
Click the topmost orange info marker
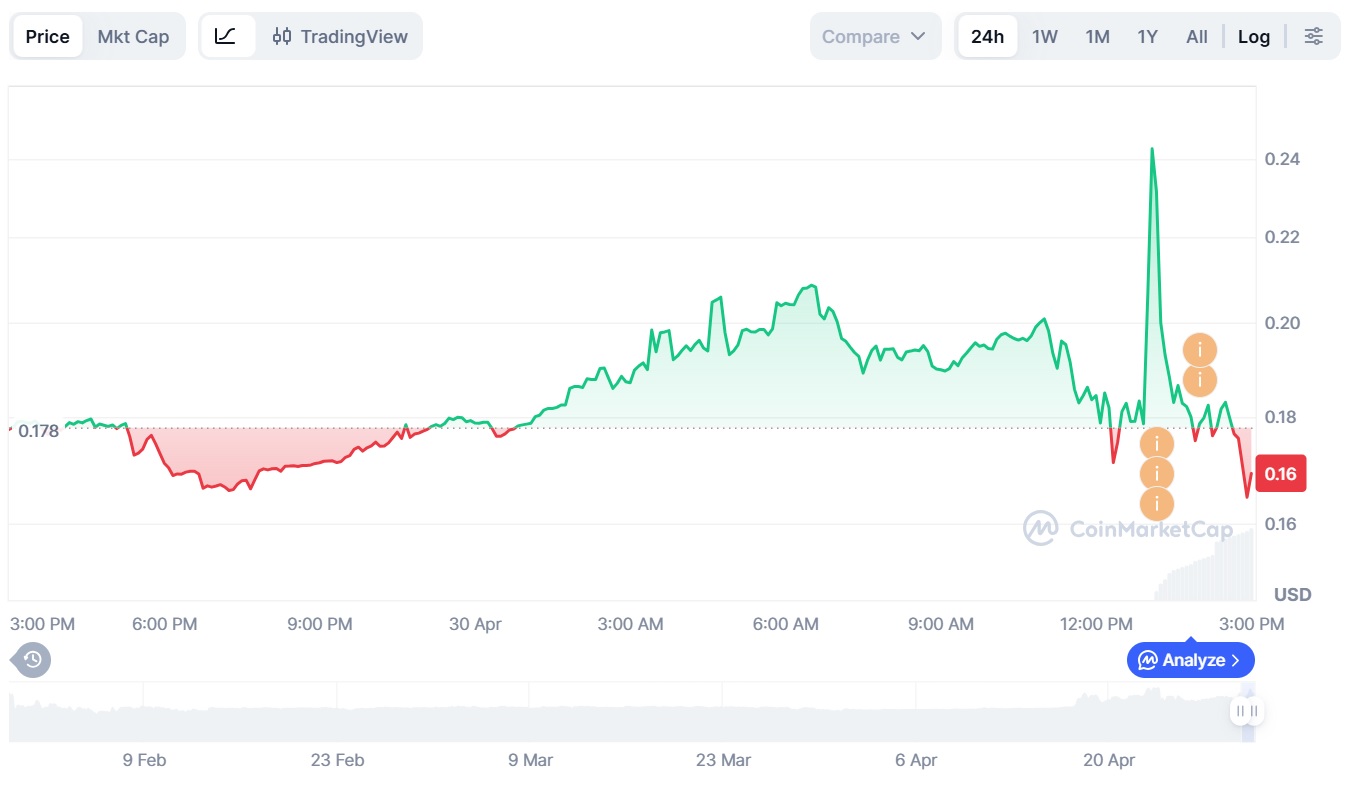pyautogui.click(x=1199, y=350)
